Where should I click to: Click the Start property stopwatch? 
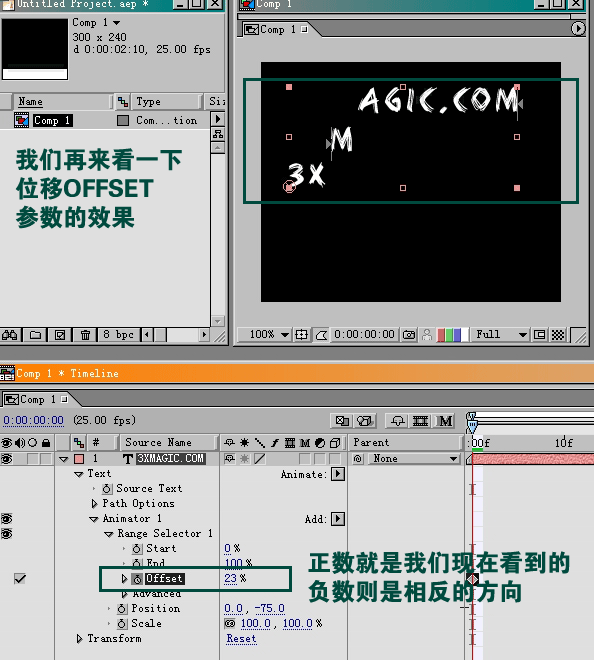[137, 549]
